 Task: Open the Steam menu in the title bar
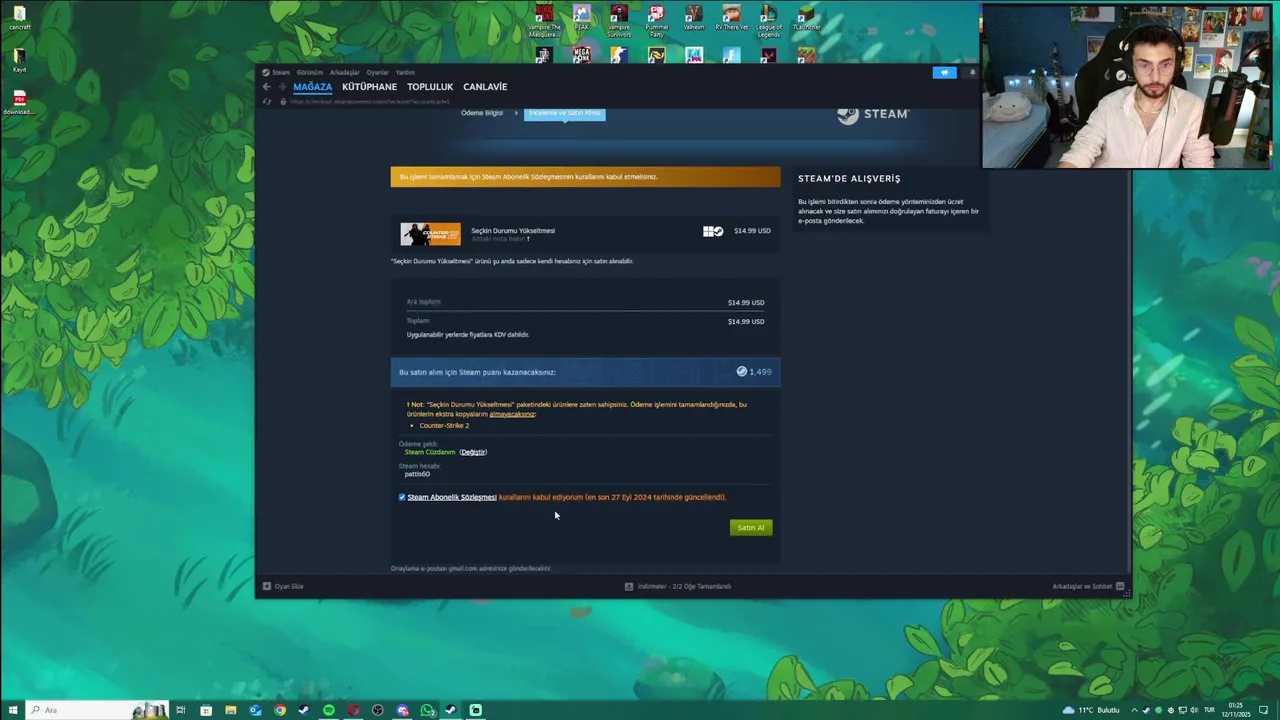coord(276,72)
